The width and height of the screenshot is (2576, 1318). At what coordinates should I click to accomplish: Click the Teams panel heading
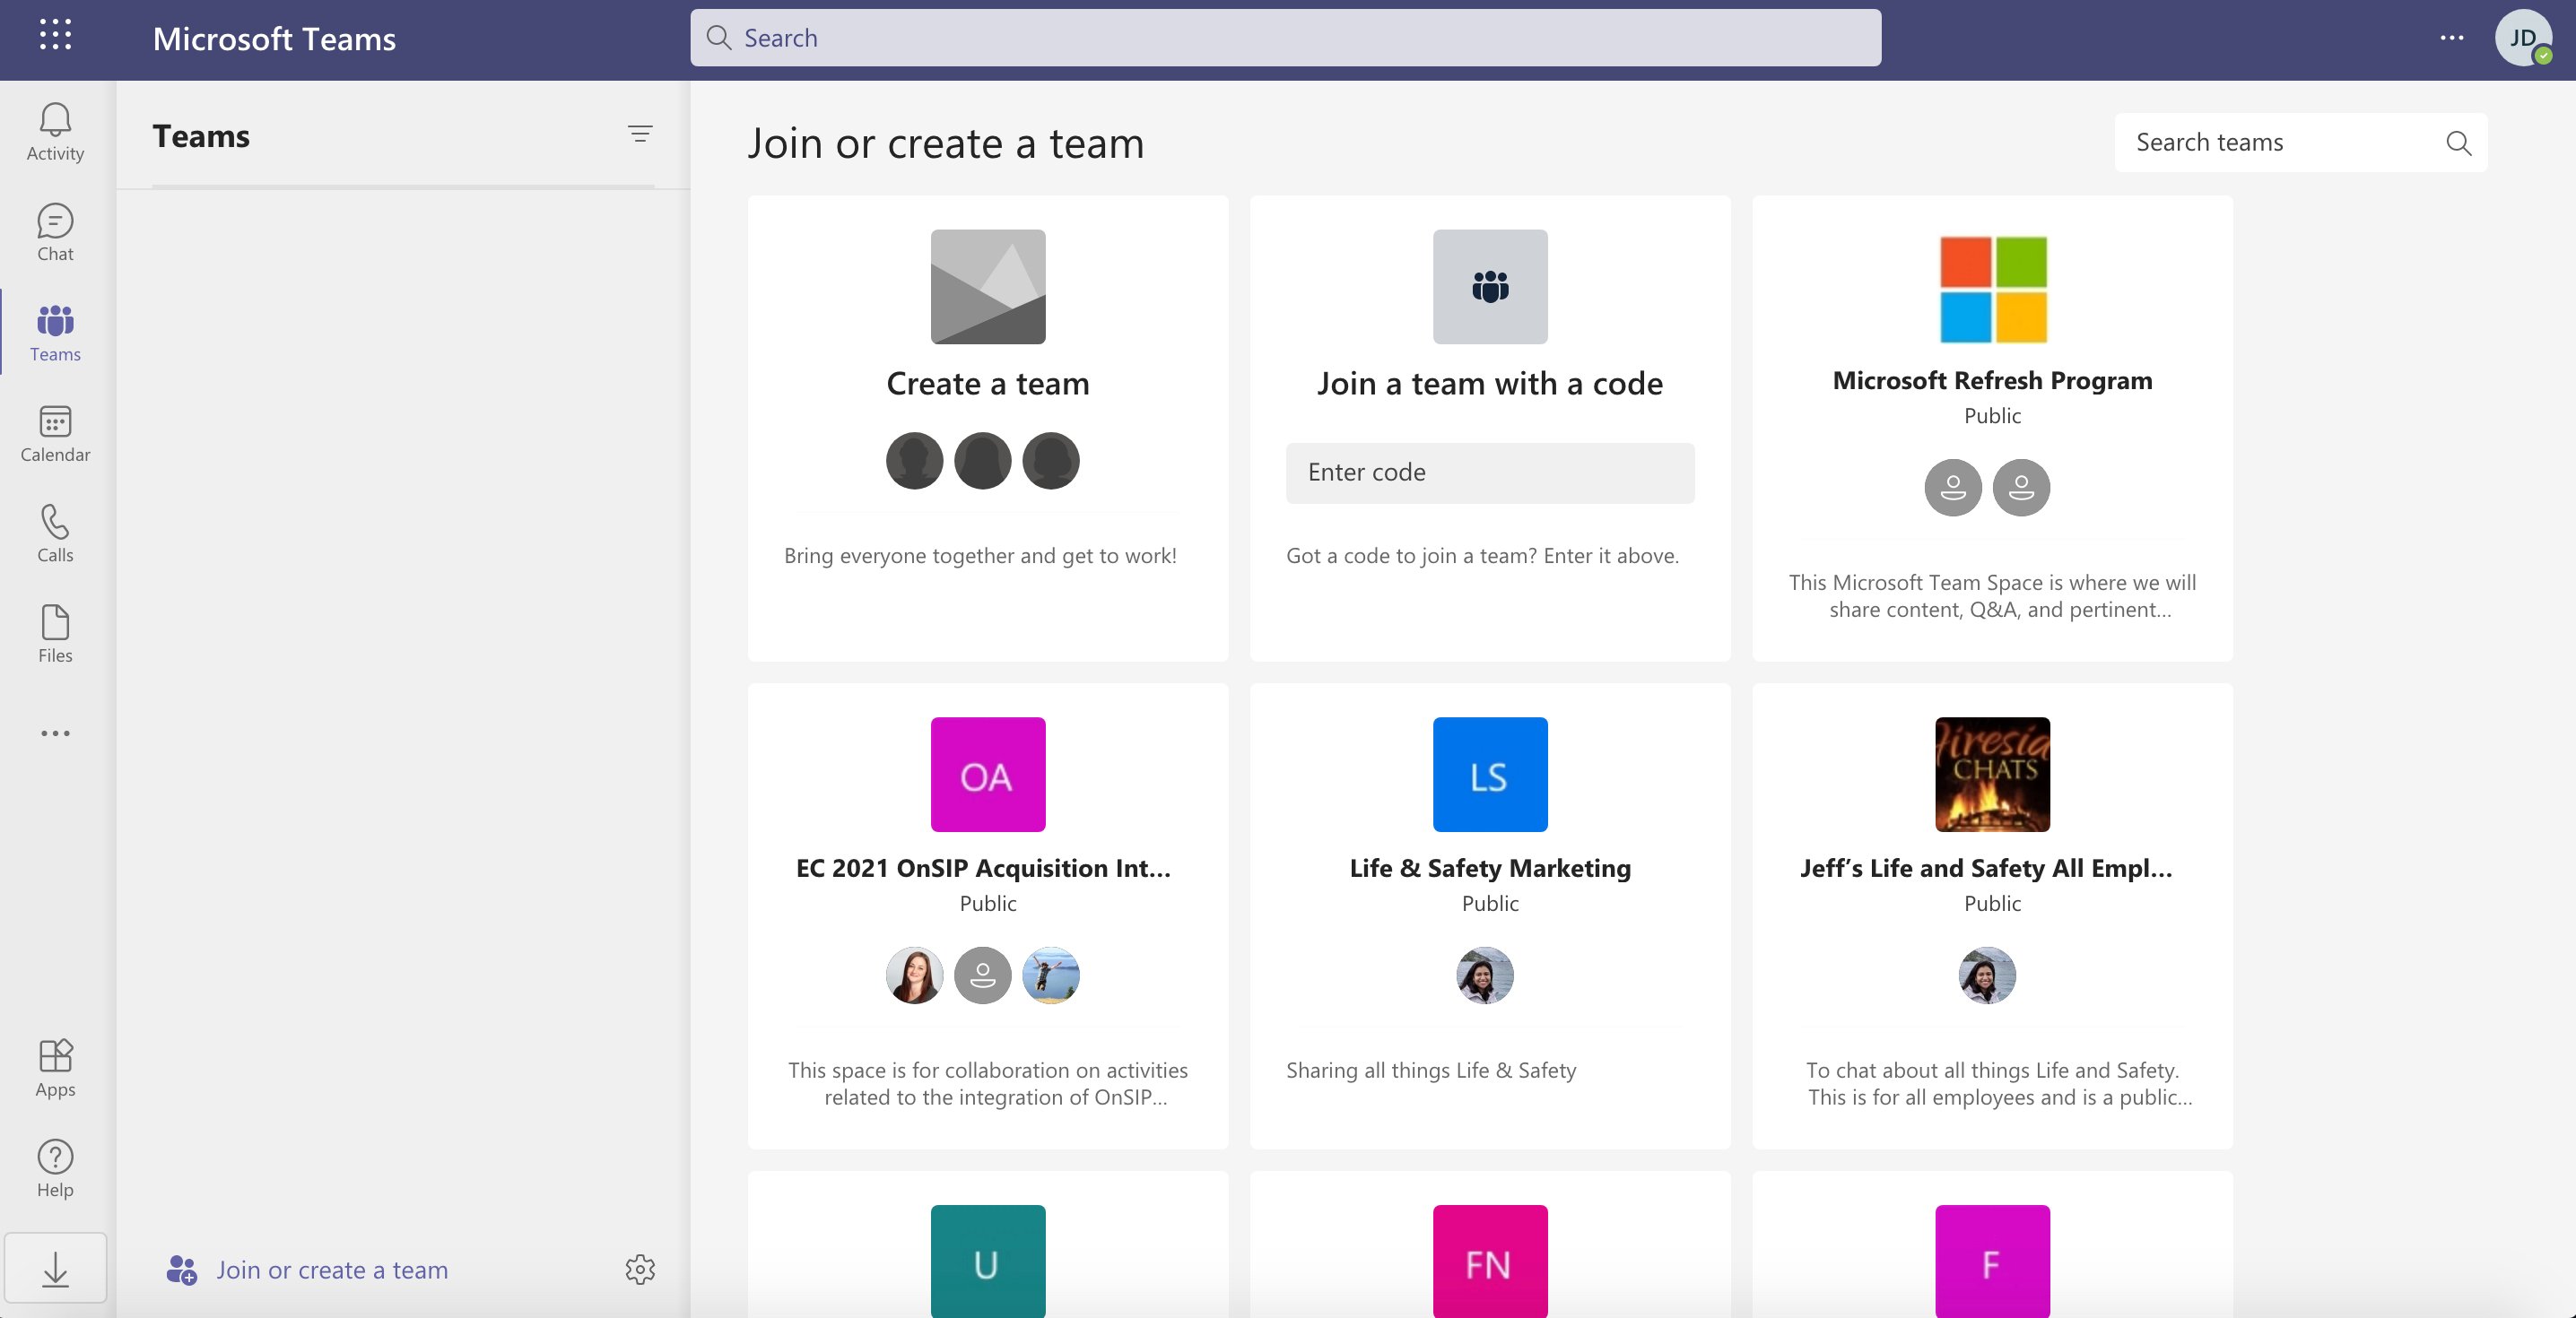point(201,136)
